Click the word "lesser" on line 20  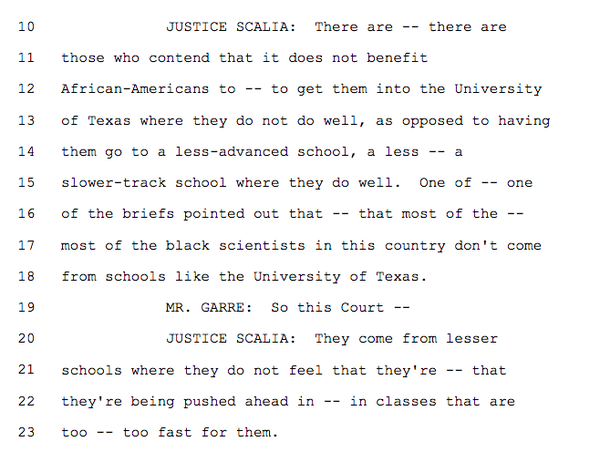[472, 339]
